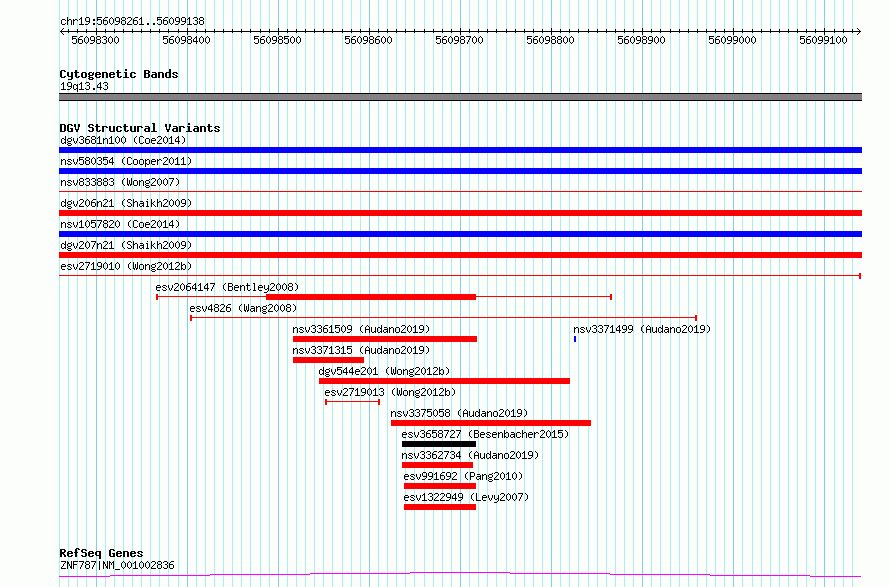This screenshot has height=587, width=890.
Task: Click the dgv544e201 (Wong2012b) label
Action: click(384, 371)
